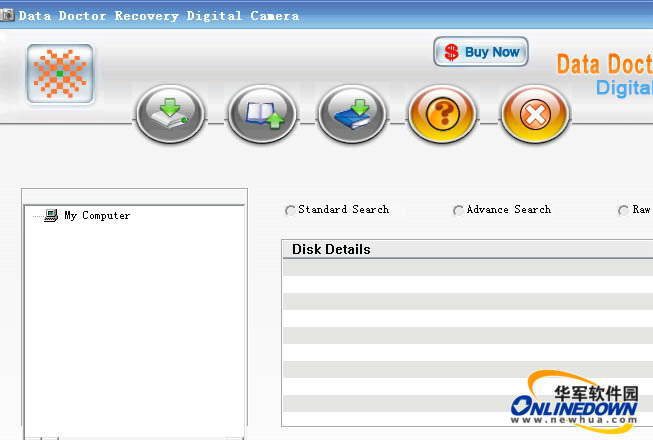
Task: Click the My Computer icon in tree
Action: coord(51,216)
